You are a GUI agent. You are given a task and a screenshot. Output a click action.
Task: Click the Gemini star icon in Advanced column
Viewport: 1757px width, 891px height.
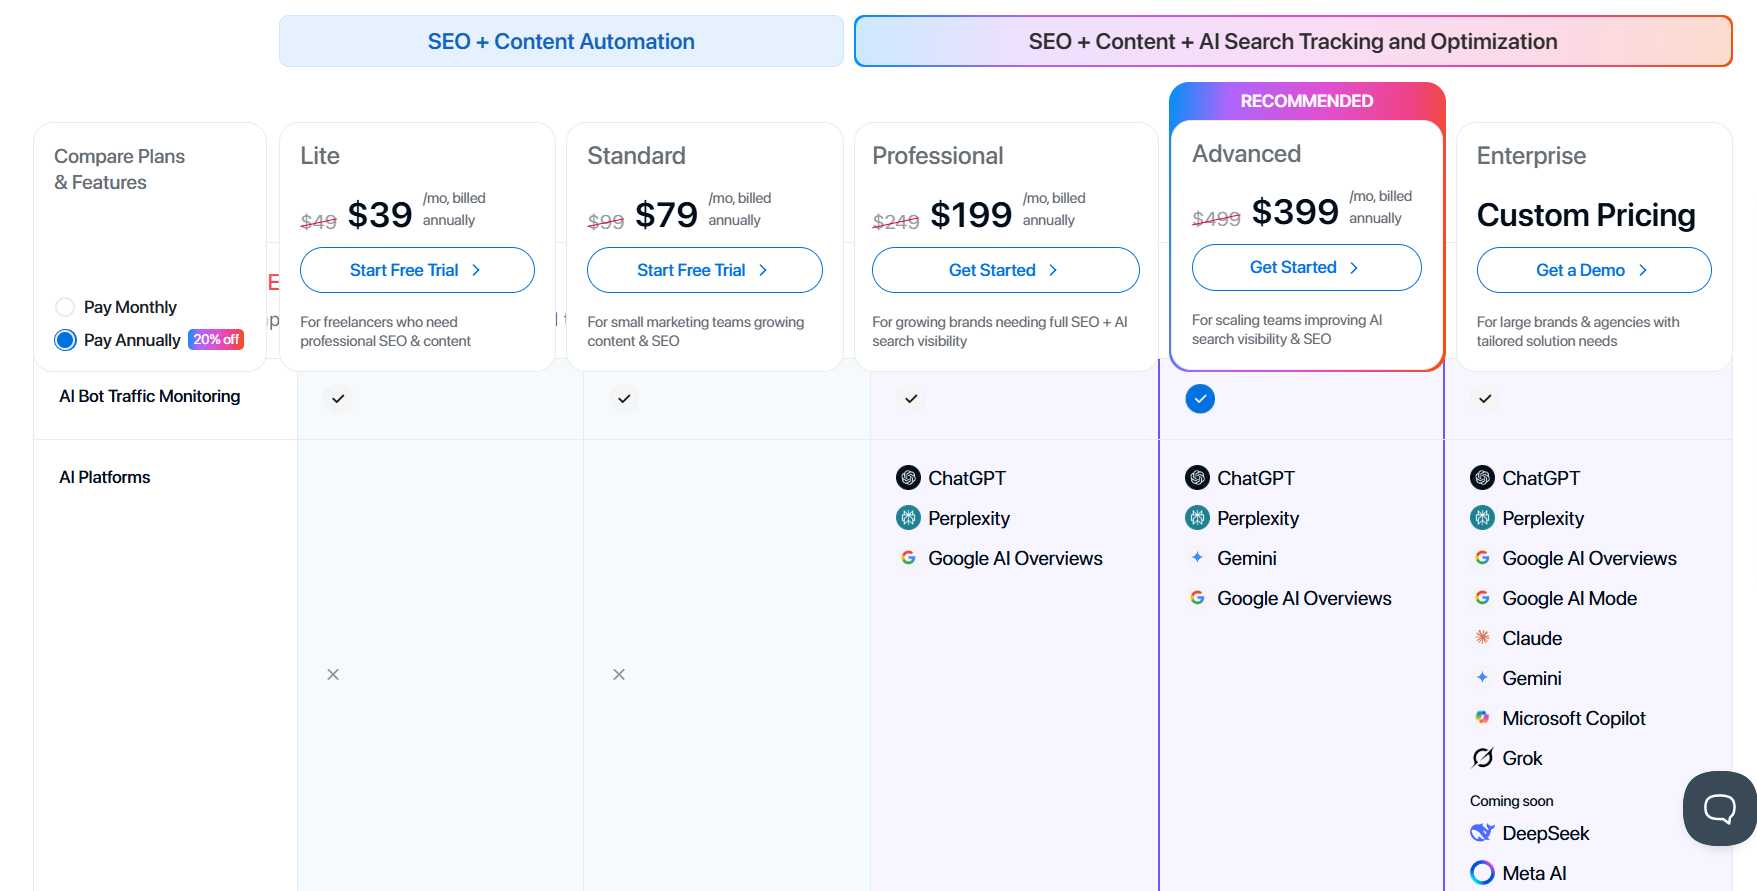(1197, 557)
